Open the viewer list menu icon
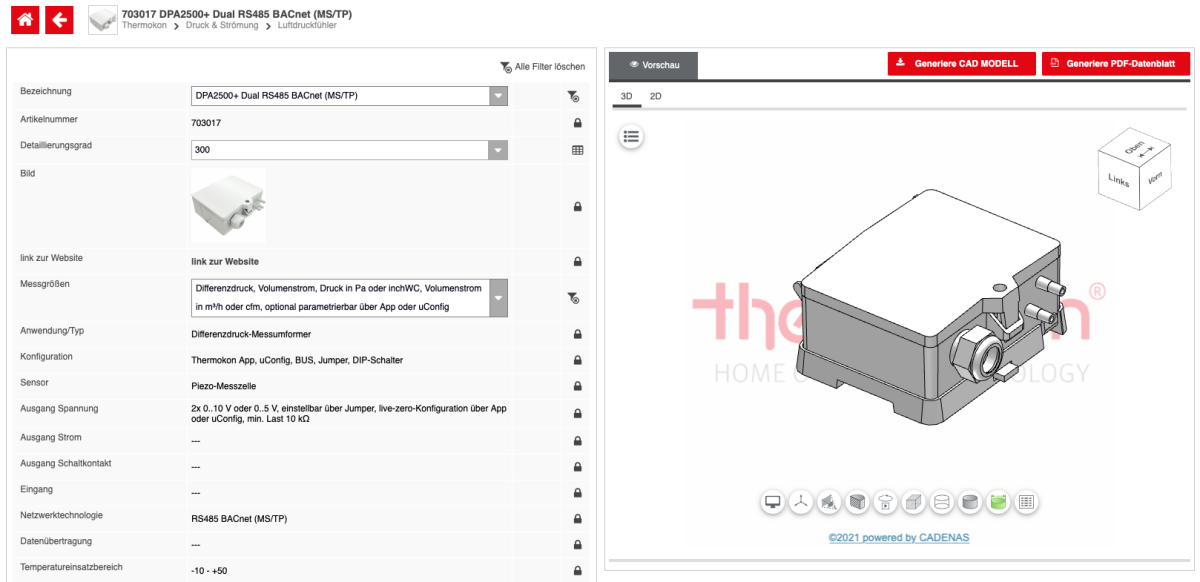 click(x=631, y=137)
